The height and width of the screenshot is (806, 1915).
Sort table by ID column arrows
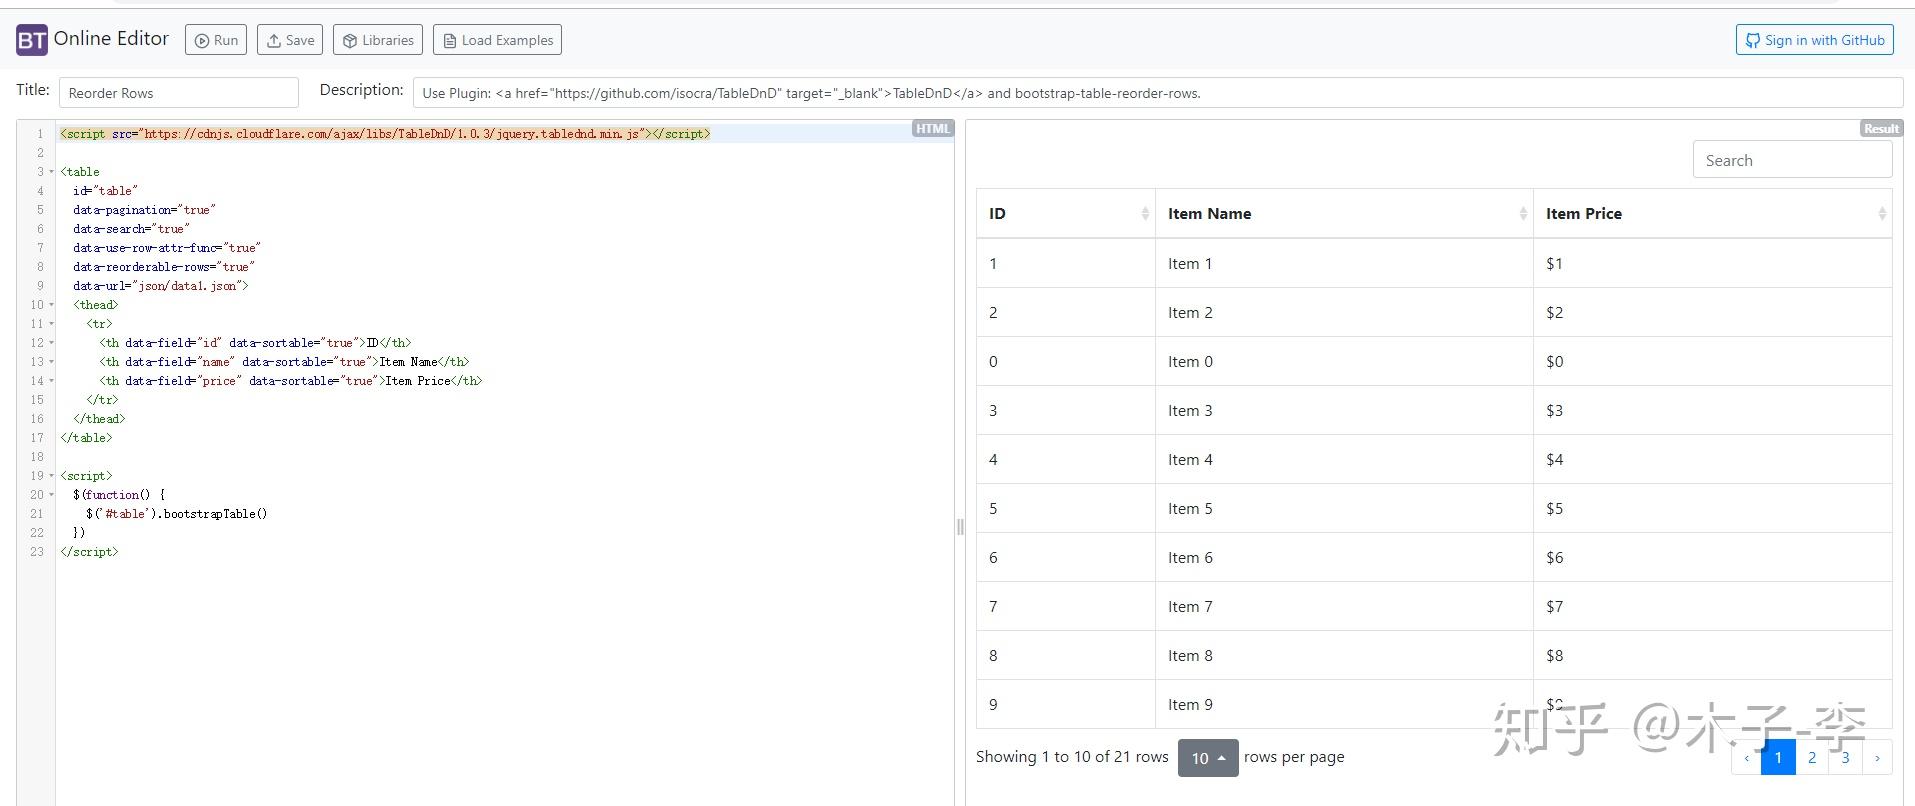[x=1145, y=214]
